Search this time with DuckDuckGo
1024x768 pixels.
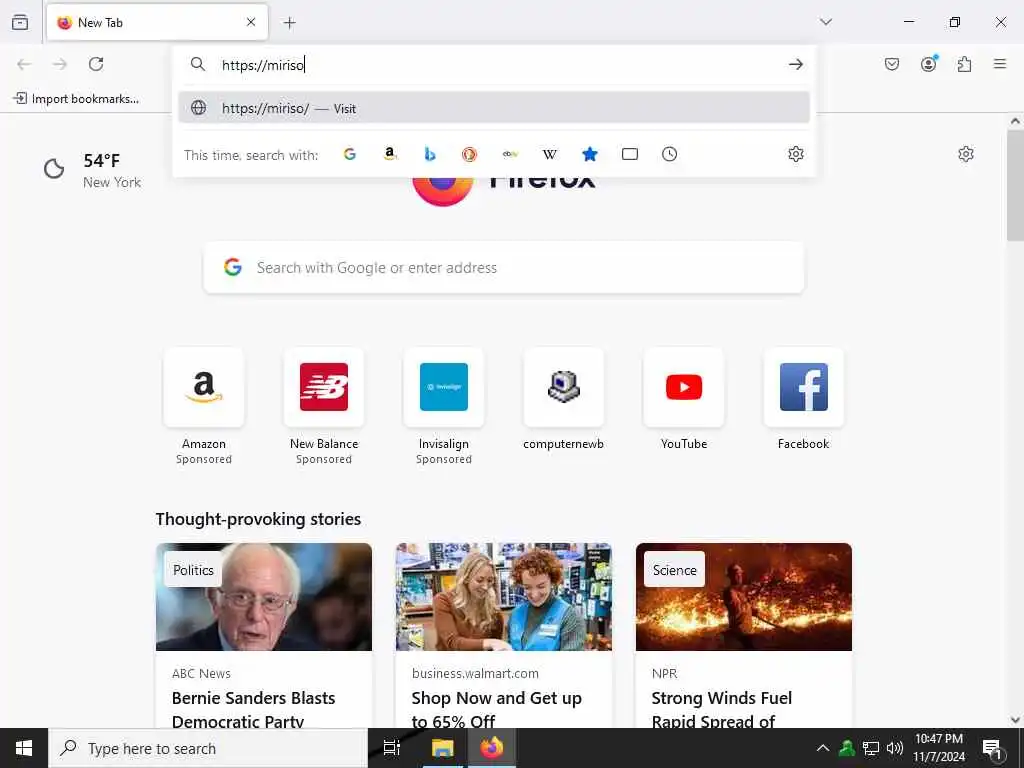(470, 154)
